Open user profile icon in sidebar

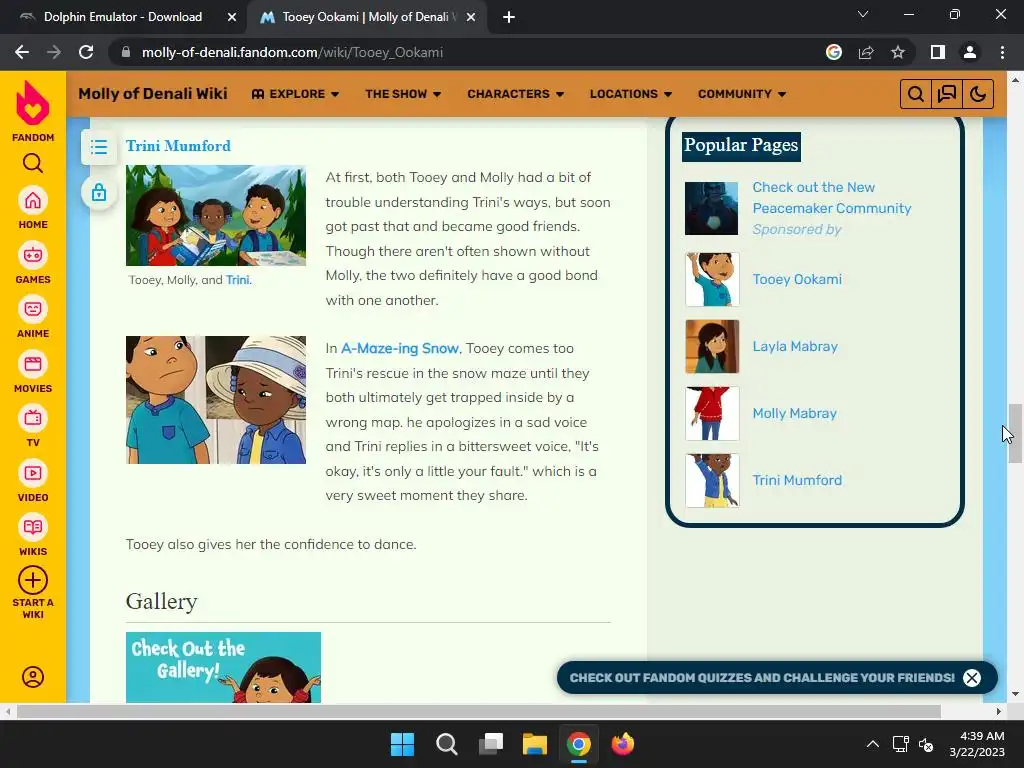pyautogui.click(x=33, y=677)
